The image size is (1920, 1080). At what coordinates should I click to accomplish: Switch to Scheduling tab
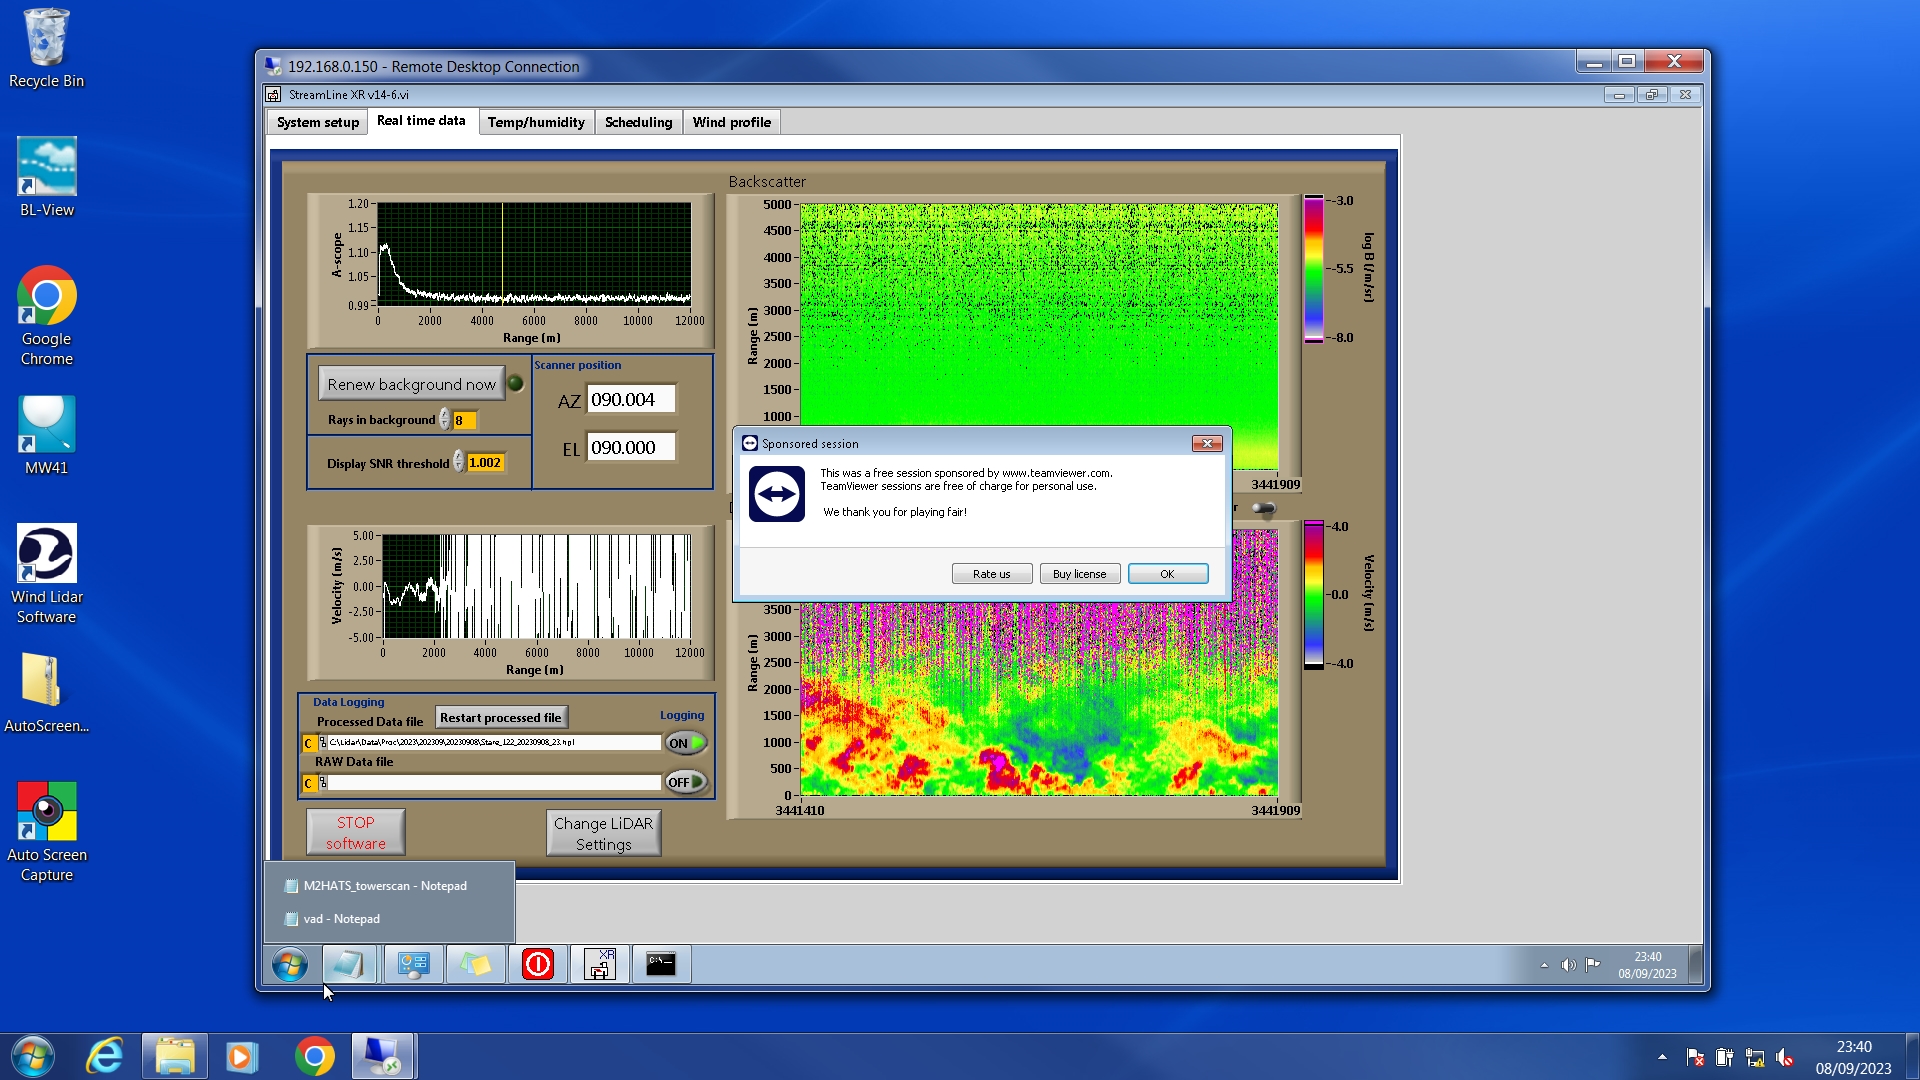tap(638, 122)
